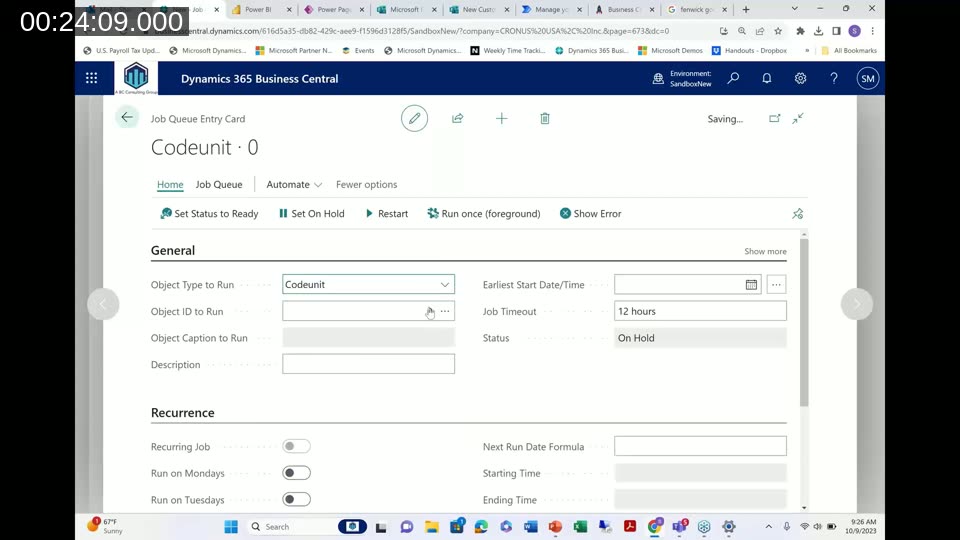Bookmark this page with the star icon
Viewport: 960px width, 540px height.
[x=778, y=31]
